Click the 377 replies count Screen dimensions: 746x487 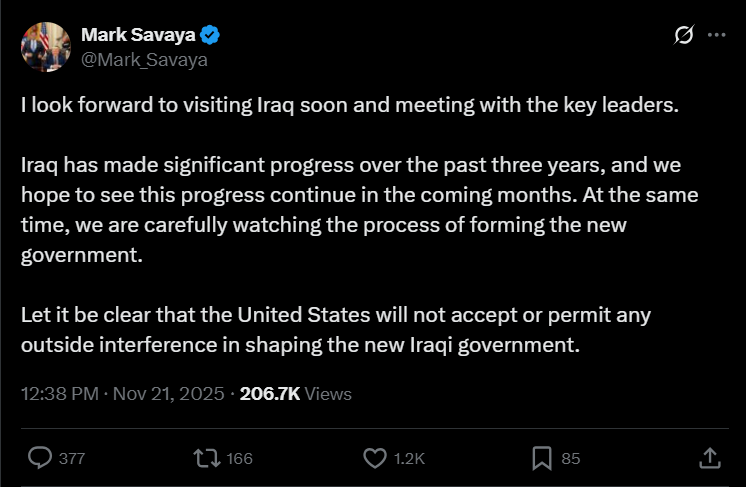(x=72, y=459)
